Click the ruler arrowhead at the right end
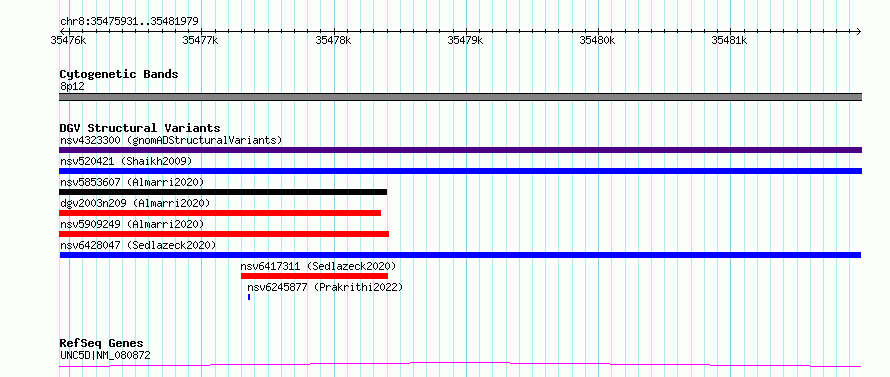This screenshot has width=890, height=377. pyautogui.click(x=858, y=31)
